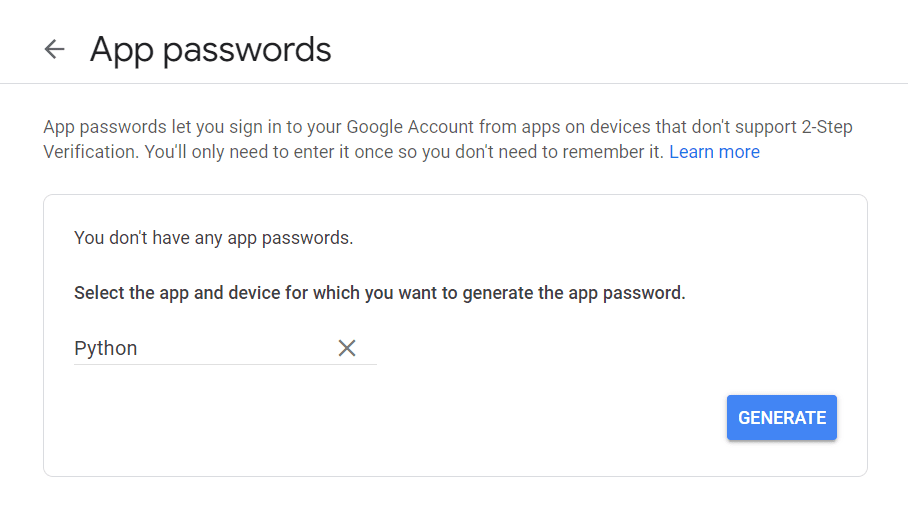Open the Learn more link
Screen dimensions: 908x508
[714, 152]
